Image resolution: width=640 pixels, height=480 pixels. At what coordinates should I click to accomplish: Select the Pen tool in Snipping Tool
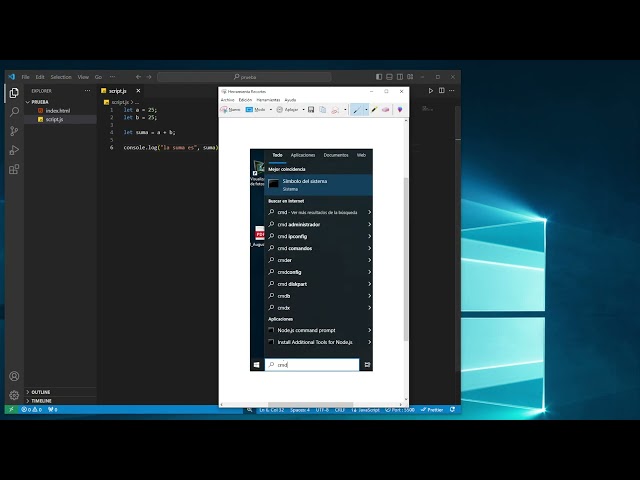pos(357,110)
